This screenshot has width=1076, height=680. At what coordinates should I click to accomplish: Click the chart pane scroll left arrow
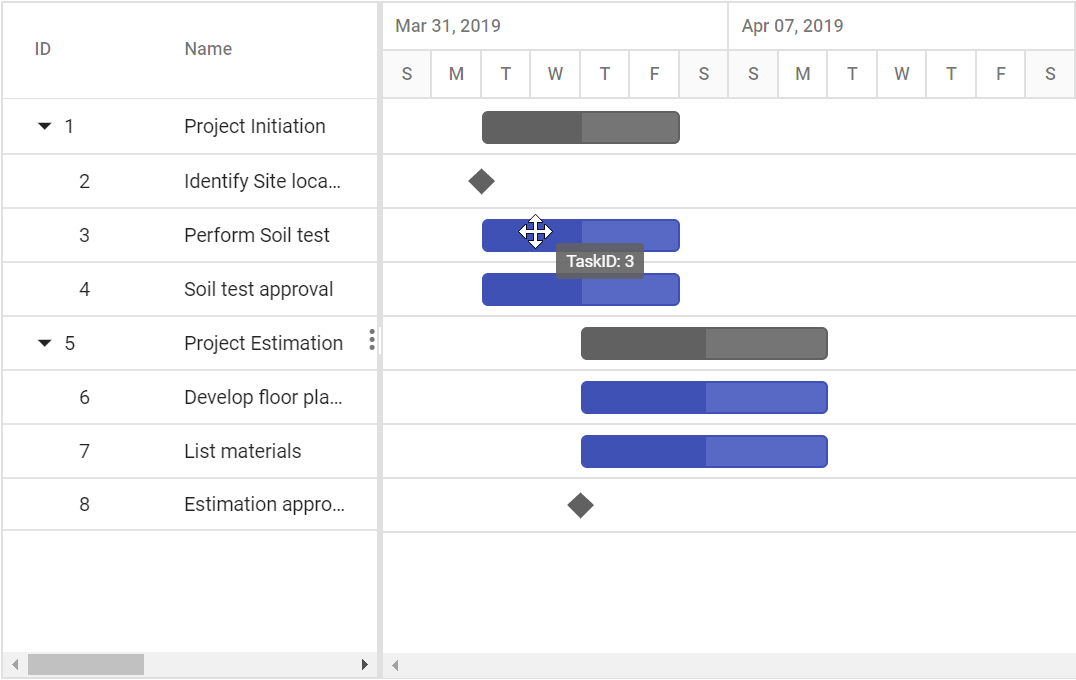(x=395, y=664)
